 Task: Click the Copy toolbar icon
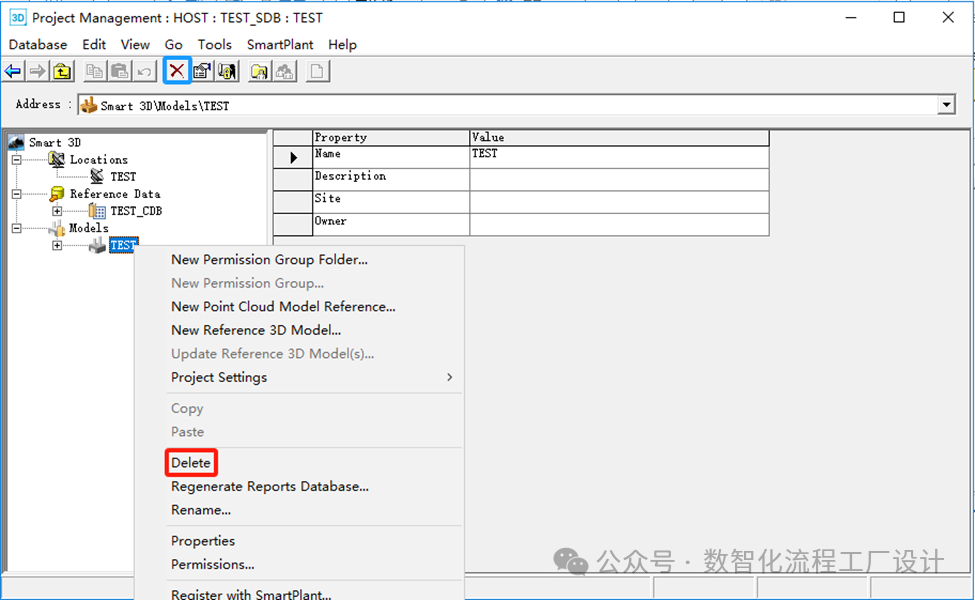click(95, 72)
